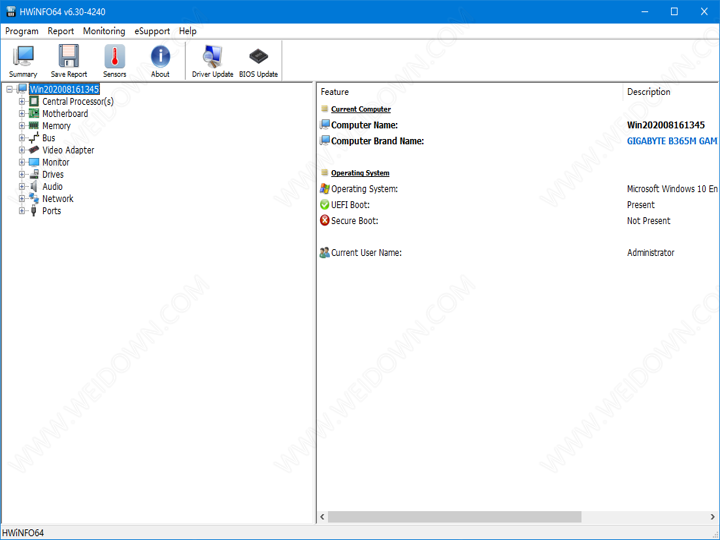
Task: Click the 'Microsoft Windows 10' description value
Action: pyautogui.click(x=672, y=189)
